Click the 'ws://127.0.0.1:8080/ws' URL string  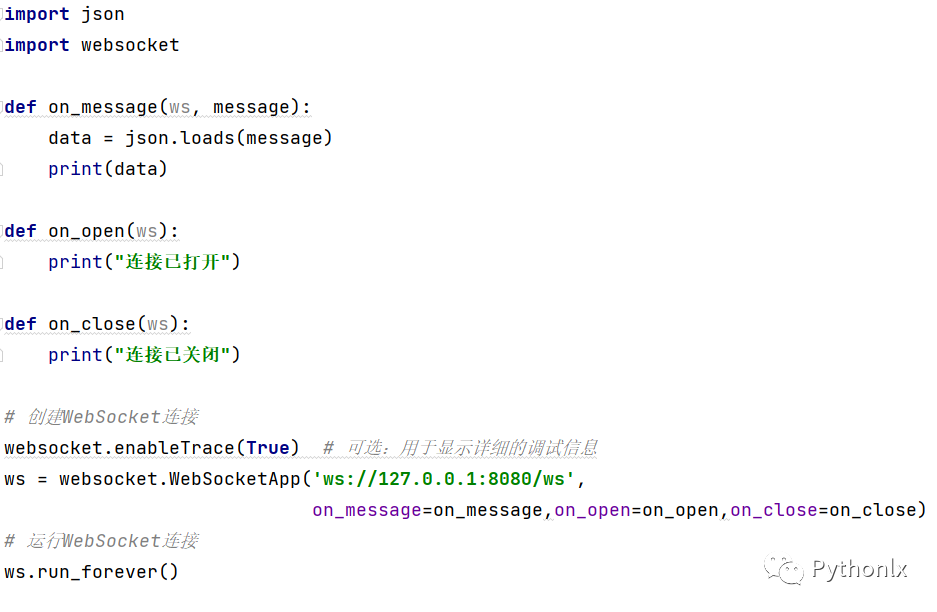click(x=443, y=479)
